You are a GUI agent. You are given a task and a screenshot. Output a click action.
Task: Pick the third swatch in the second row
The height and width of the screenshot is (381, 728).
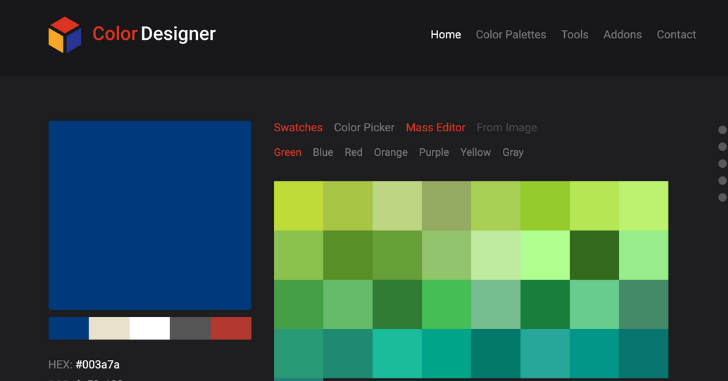397,255
